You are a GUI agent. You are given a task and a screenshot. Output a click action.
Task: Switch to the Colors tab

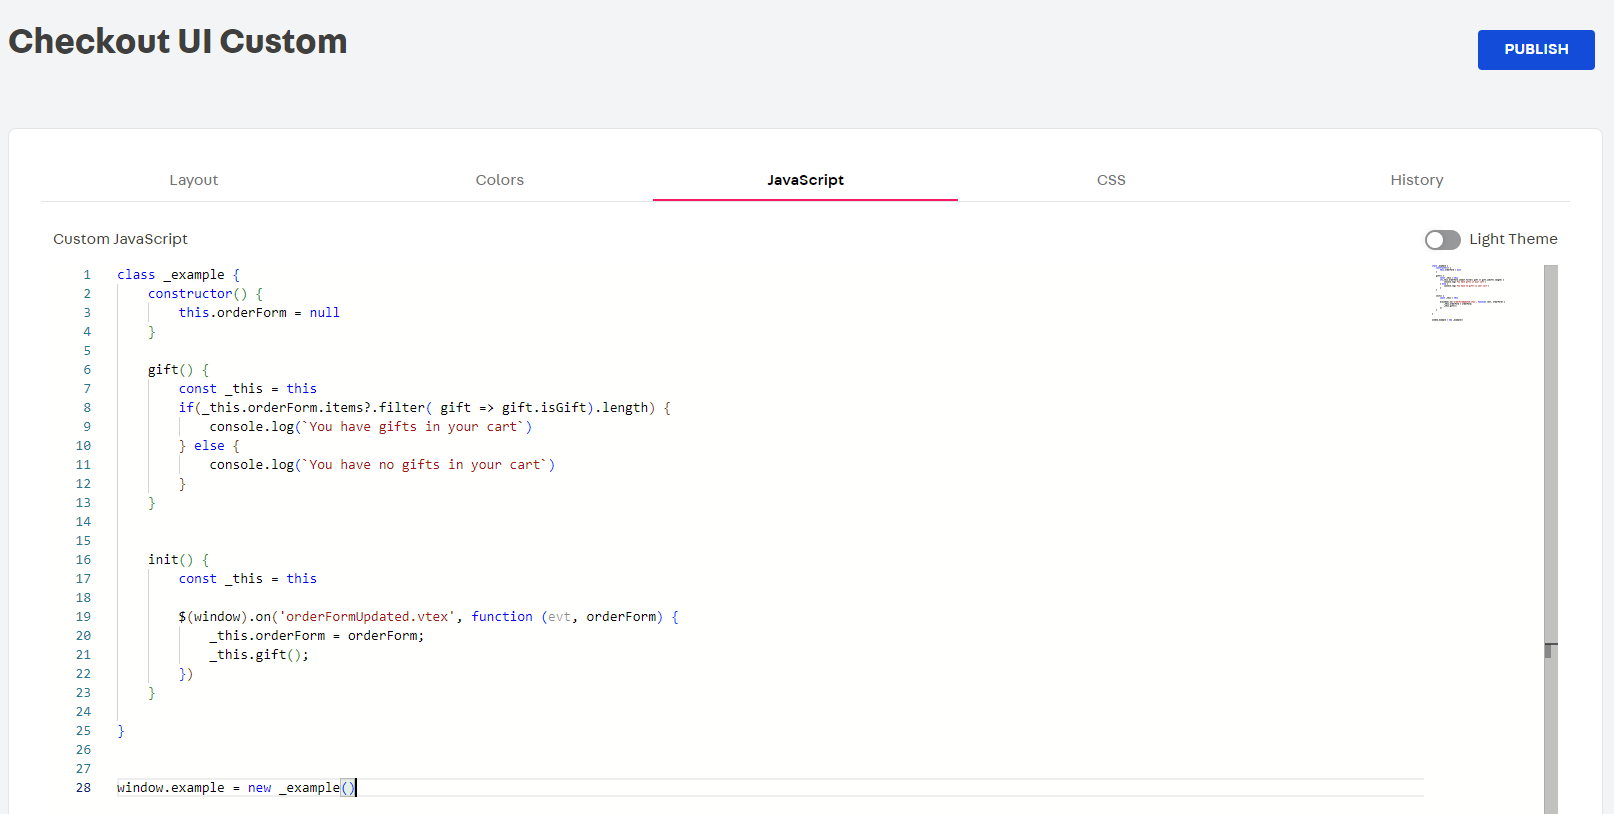pyautogui.click(x=499, y=180)
